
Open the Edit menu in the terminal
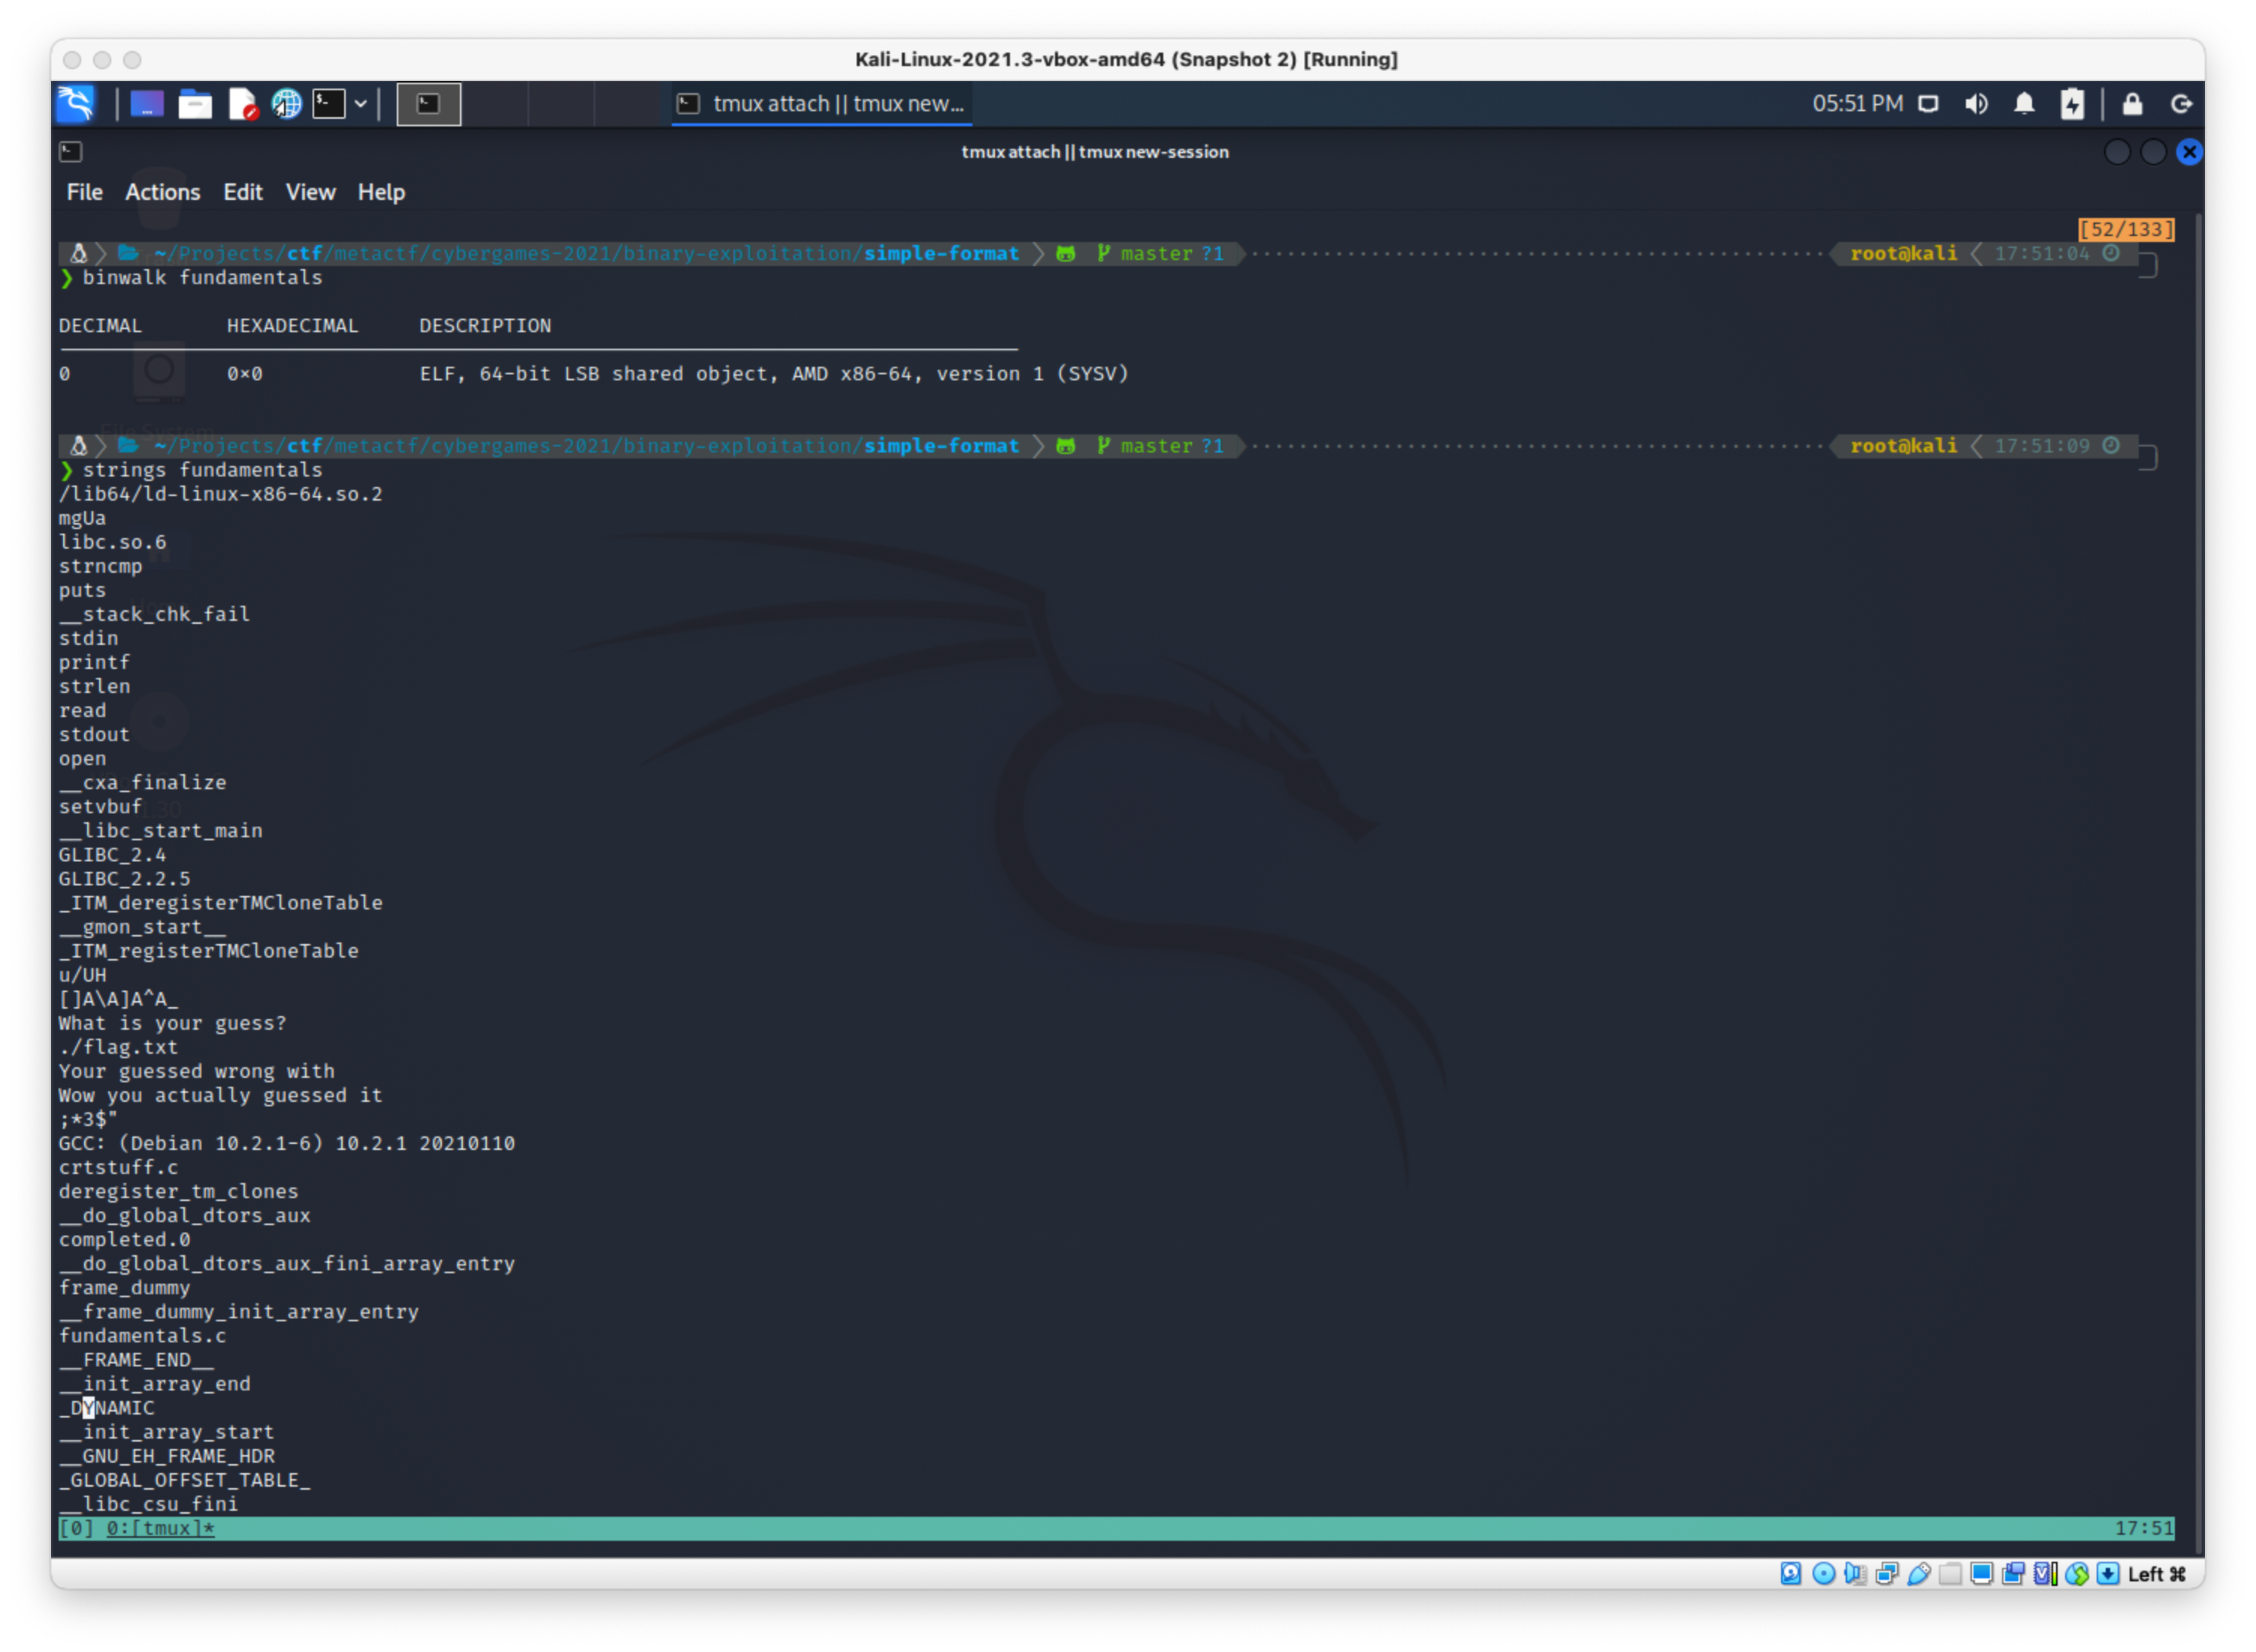[243, 192]
